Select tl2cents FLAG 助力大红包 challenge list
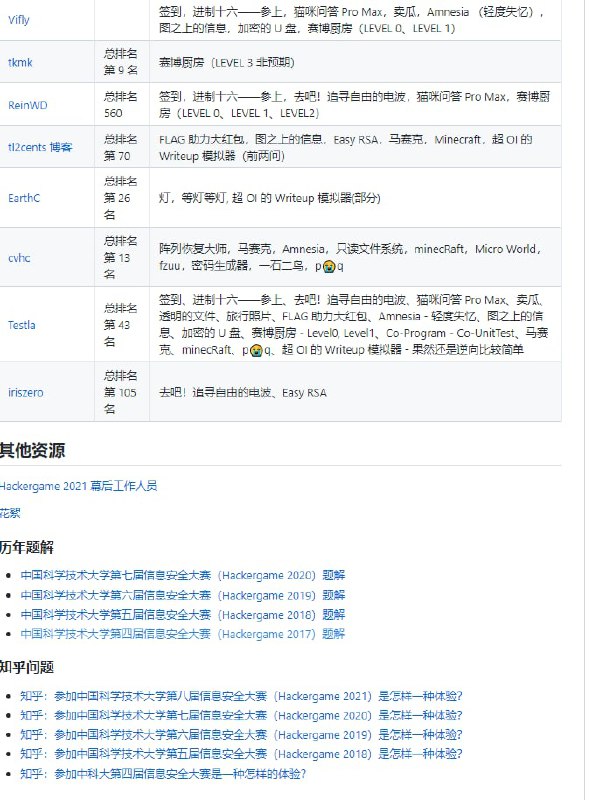593x800 pixels. (355, 147)
